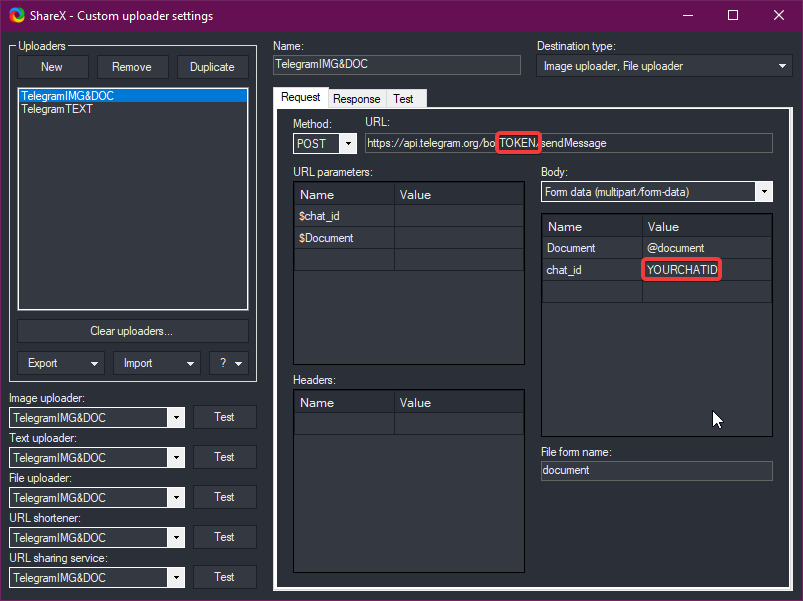The width and height of the screenshot is (803, 601).
Task: Minimize the ShareX settings window
Action: coord(688,15)
